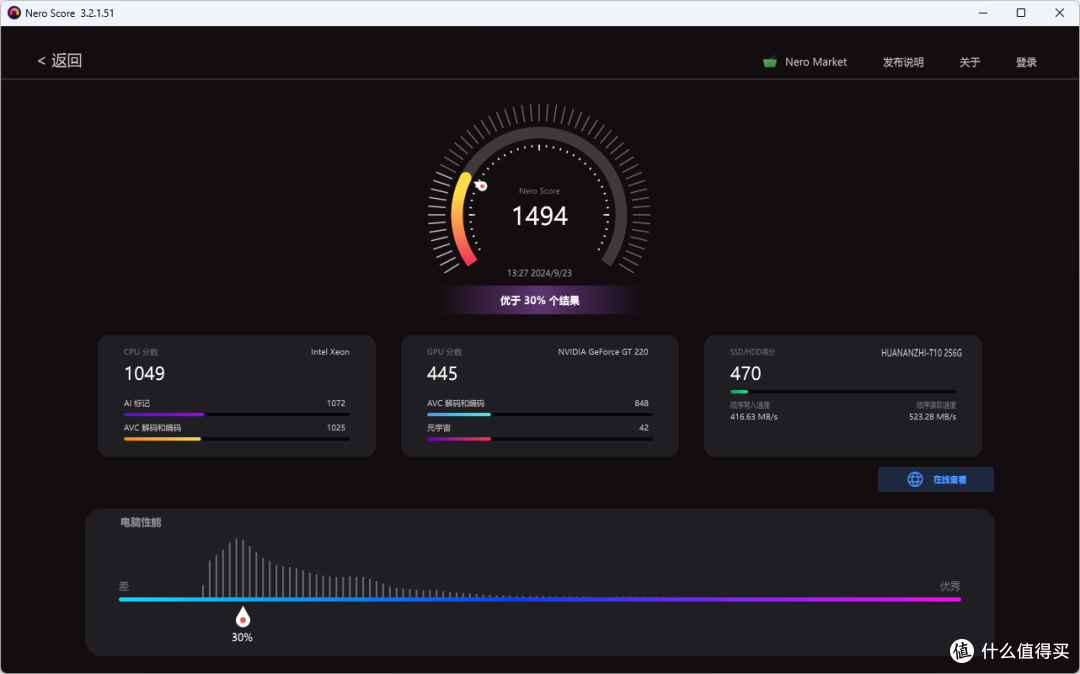Click the green SSD score progress bar

[842, 391]
